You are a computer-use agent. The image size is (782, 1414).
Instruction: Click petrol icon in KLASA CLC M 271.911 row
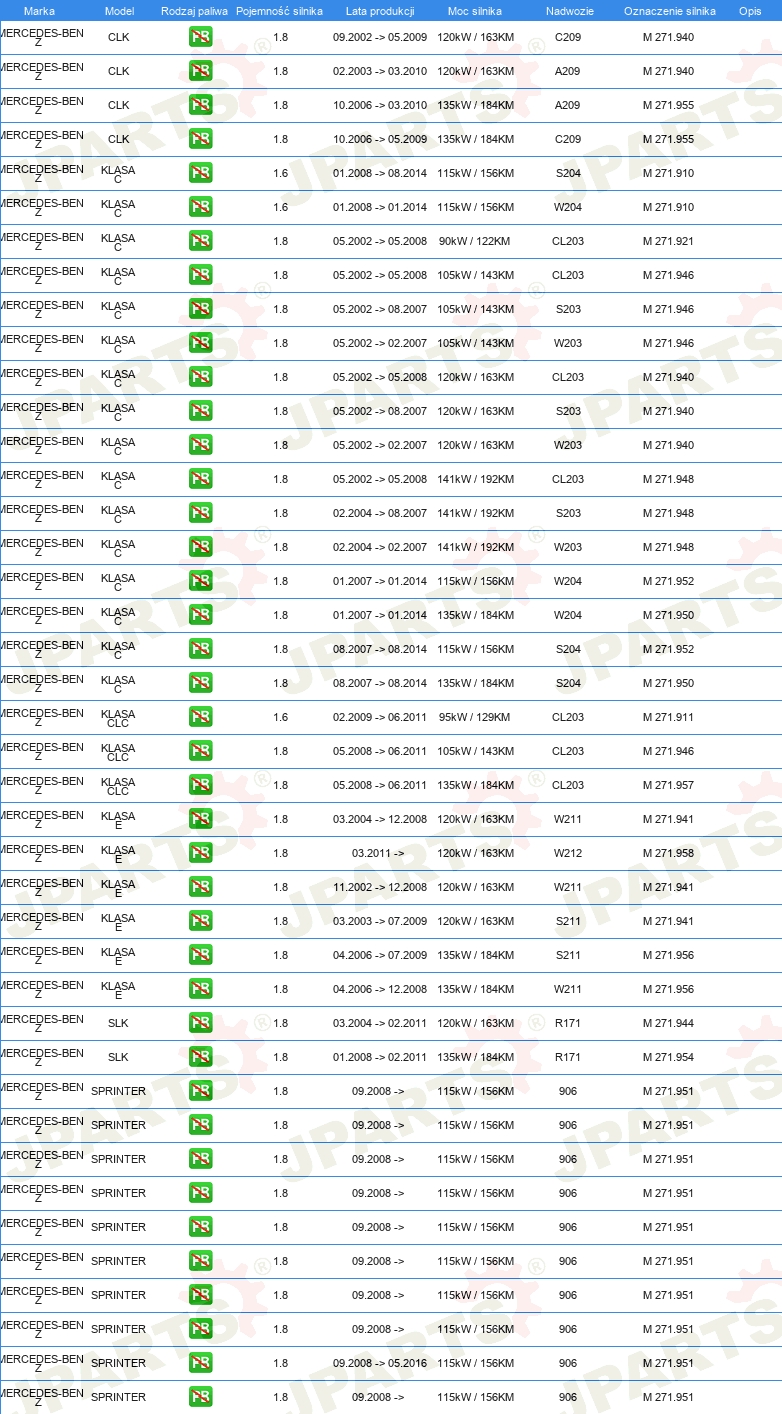(x=201, y=718)
